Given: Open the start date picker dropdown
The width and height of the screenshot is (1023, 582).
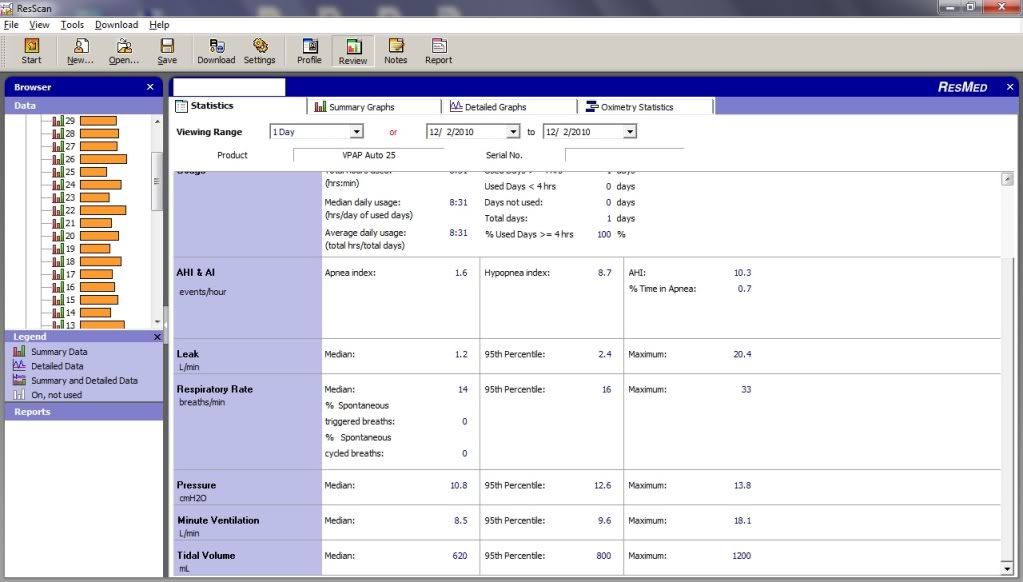Looking at the screenshot, I should [x=513, y=132].
